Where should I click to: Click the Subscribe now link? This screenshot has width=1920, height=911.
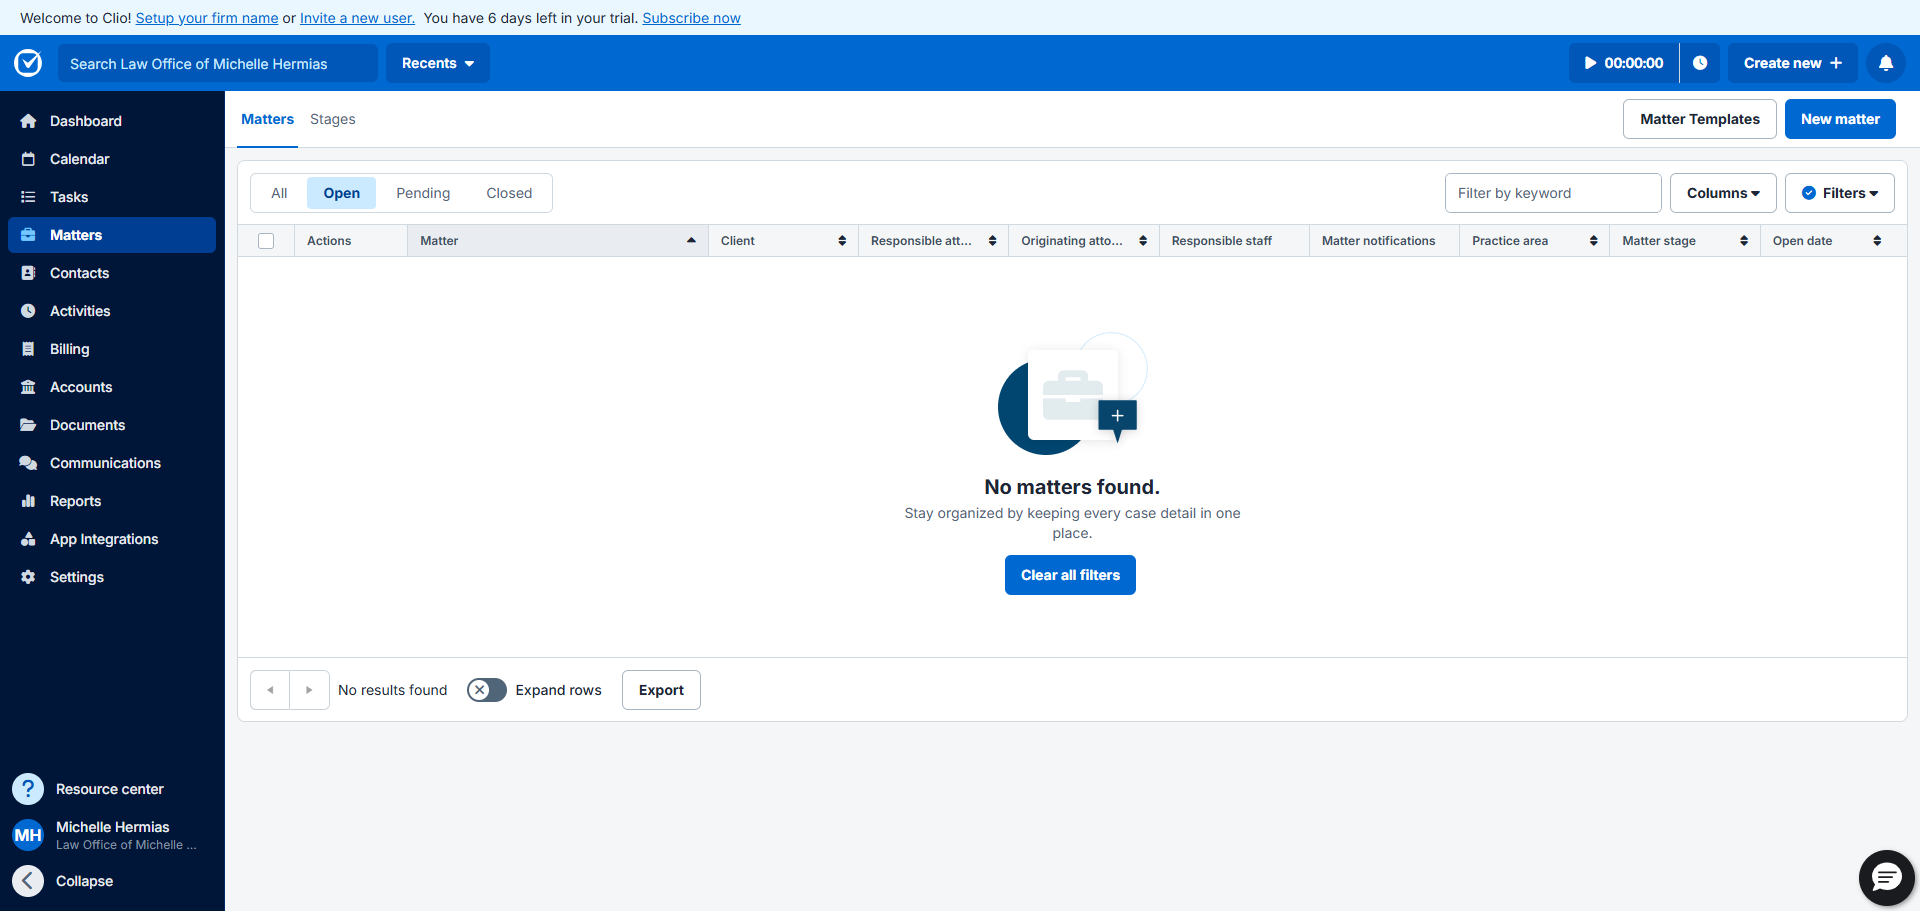pyautogui.click(x=691, y=18)
